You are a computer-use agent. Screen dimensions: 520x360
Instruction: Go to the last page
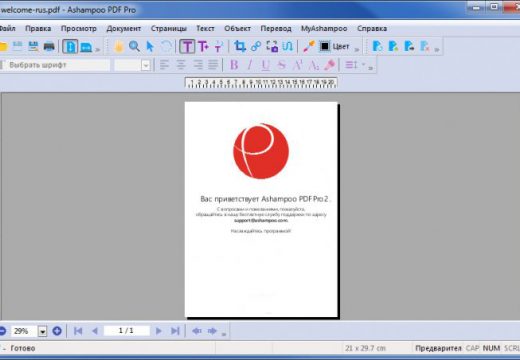(x=175, y=331)
